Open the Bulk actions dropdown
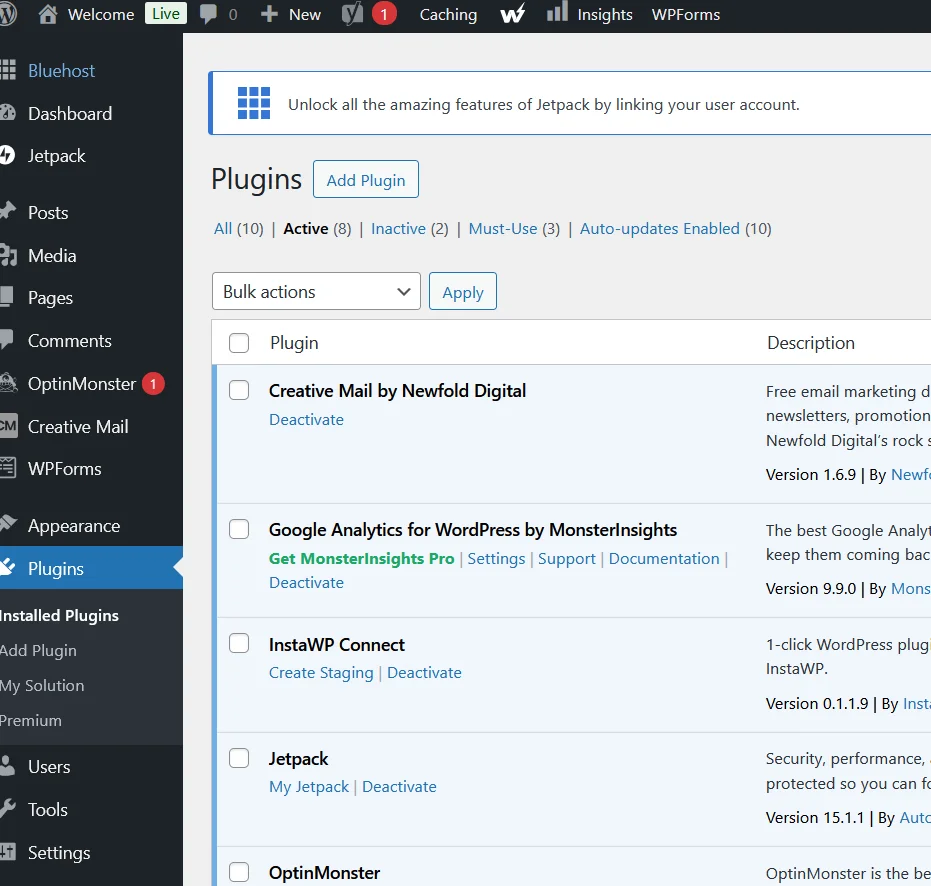 point(316,292)
